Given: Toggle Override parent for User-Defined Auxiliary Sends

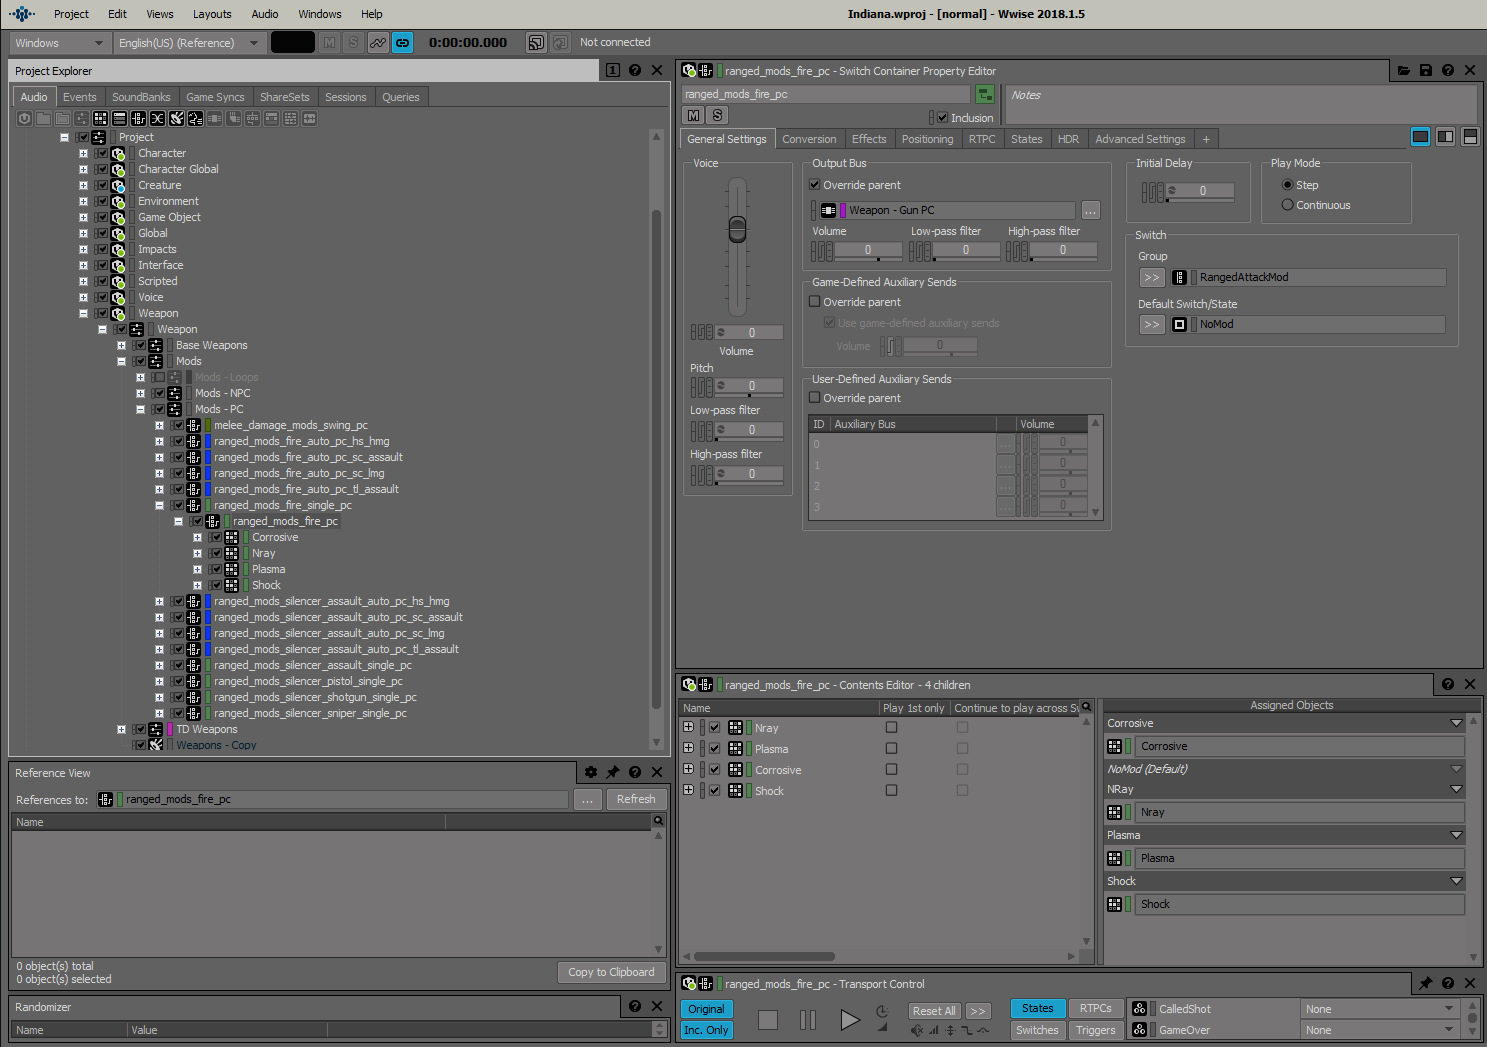Looking at the screenshot, I should pyautogui.click(x=815, y=398).
